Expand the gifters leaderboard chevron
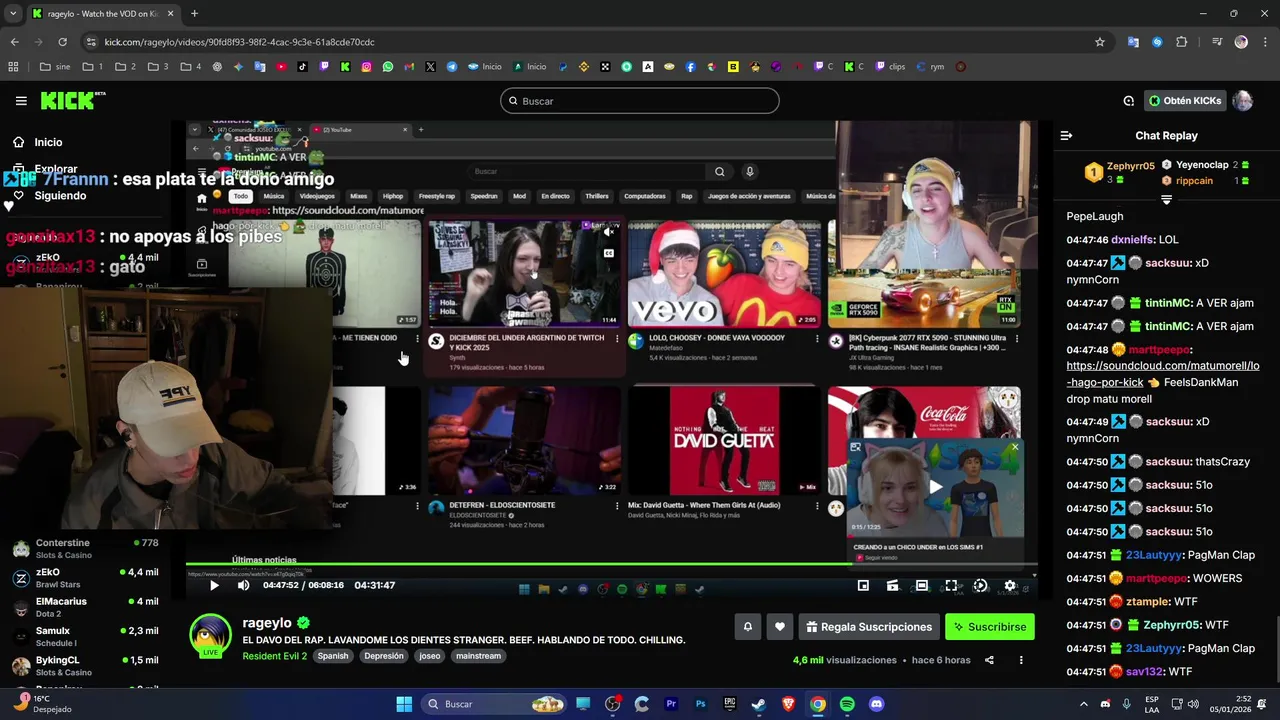Screen dimensions: 1280x720 click(1166, 200)
